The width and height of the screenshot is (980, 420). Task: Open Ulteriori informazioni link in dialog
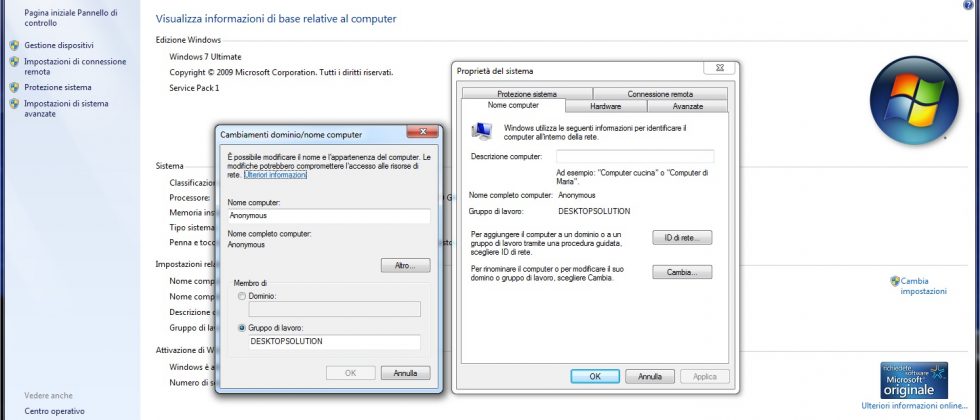tap(275, 176)
